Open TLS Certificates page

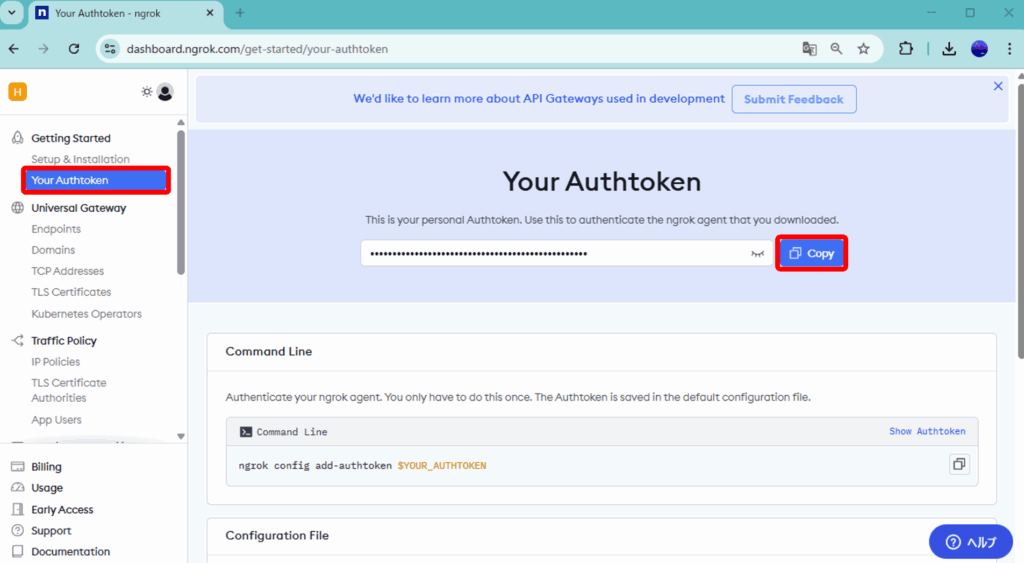pyautogui.click(x=71, y=292)
